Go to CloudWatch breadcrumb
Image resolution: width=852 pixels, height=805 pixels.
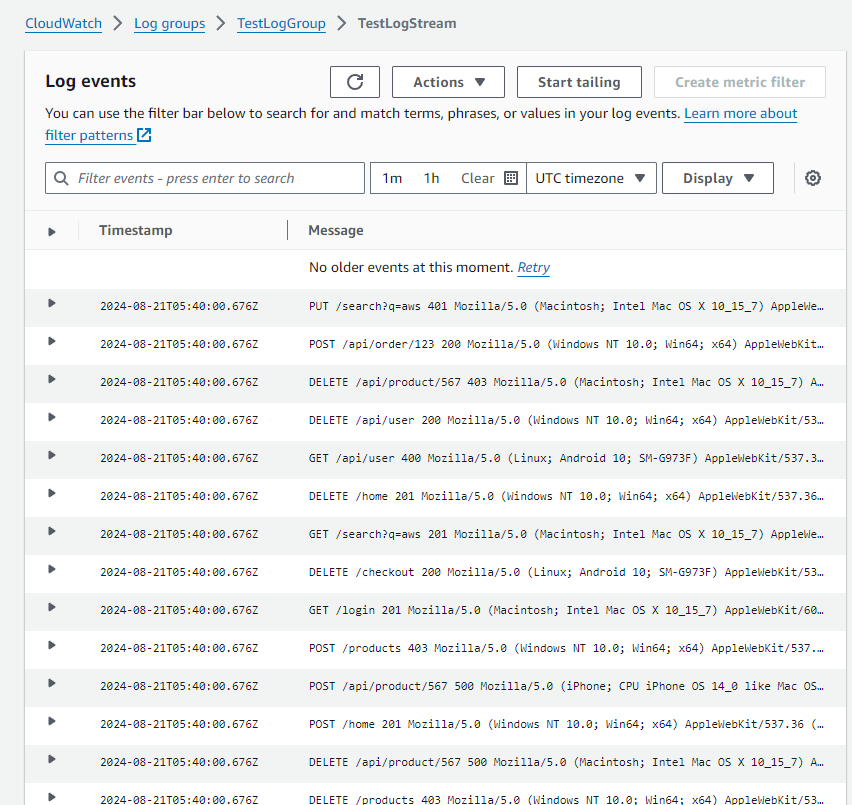coord(64,23)
